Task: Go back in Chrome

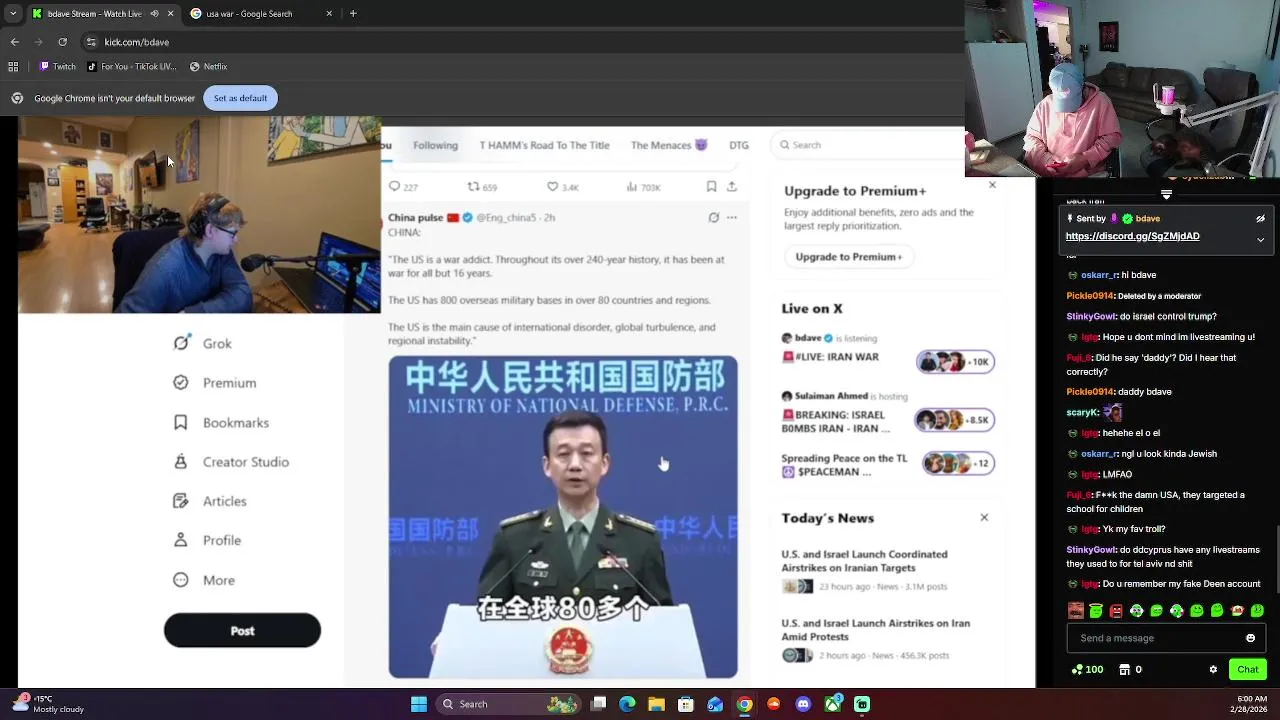Action: click(x=15, y=42)
